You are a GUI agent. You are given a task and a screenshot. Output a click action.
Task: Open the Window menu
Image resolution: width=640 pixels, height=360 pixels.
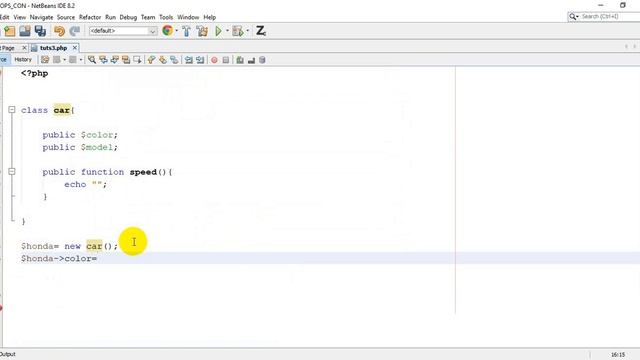188,17
